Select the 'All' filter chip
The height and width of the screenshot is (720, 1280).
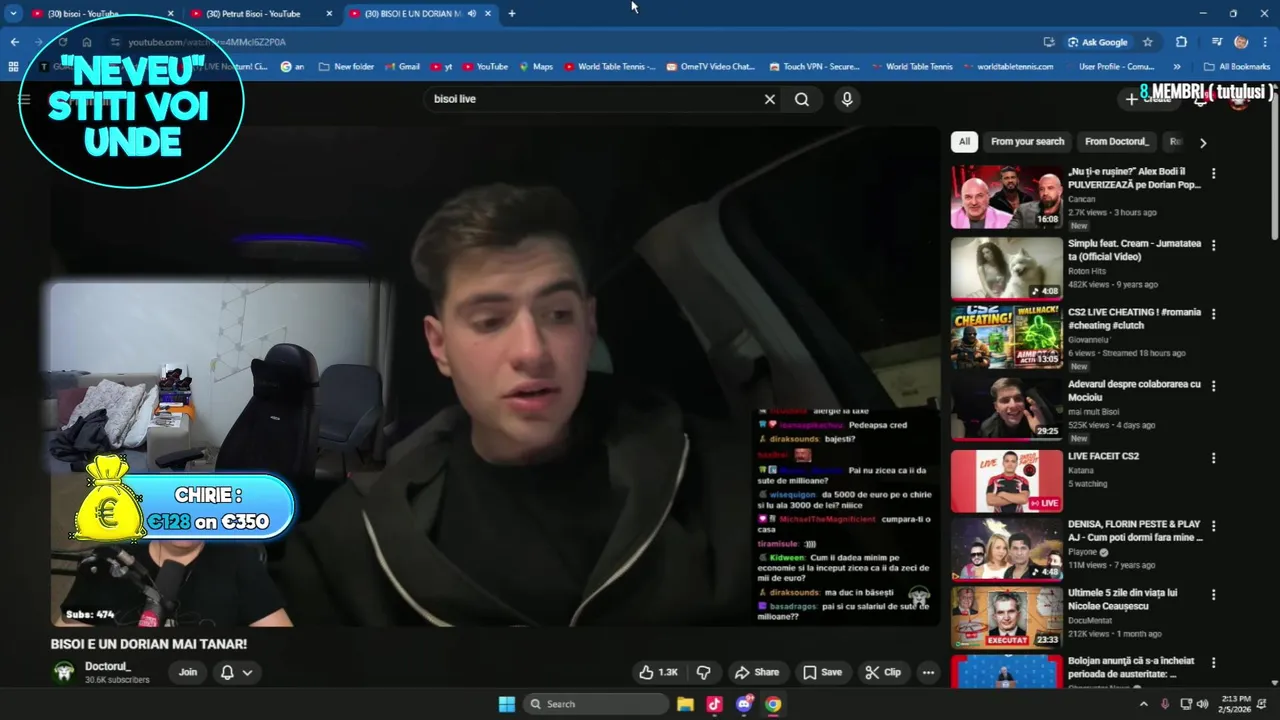pos(964,142)
